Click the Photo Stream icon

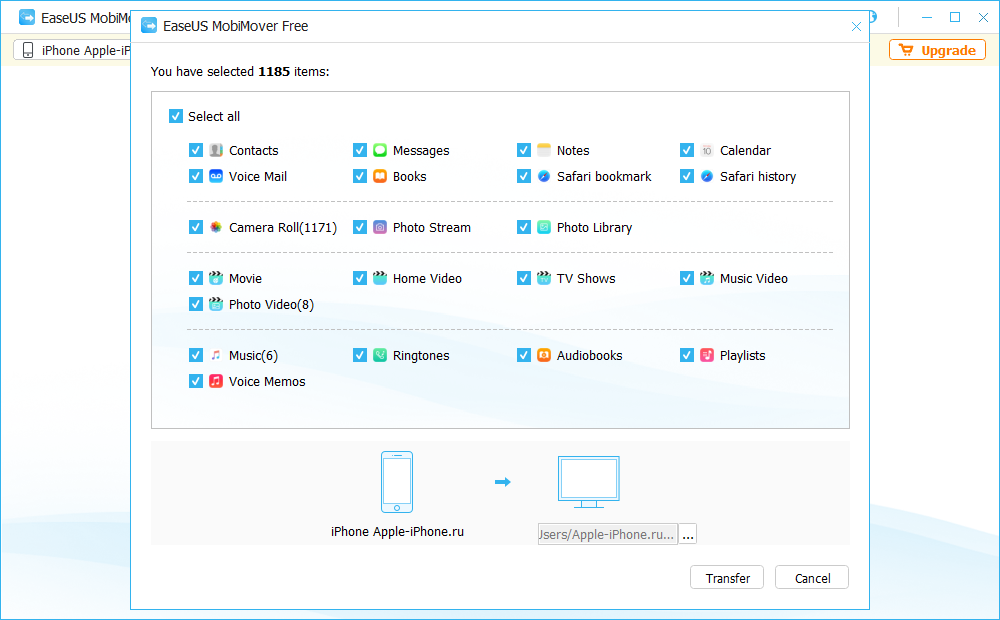tap(380, 227)
